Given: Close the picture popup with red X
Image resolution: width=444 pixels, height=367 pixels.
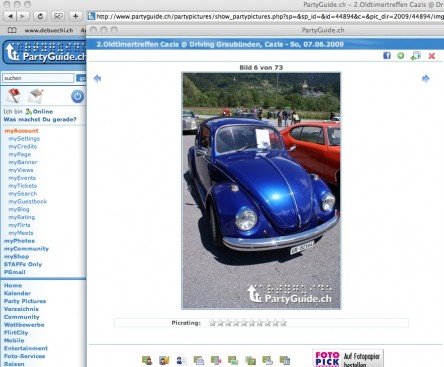Looking at the screenshot, I should 432,56.
